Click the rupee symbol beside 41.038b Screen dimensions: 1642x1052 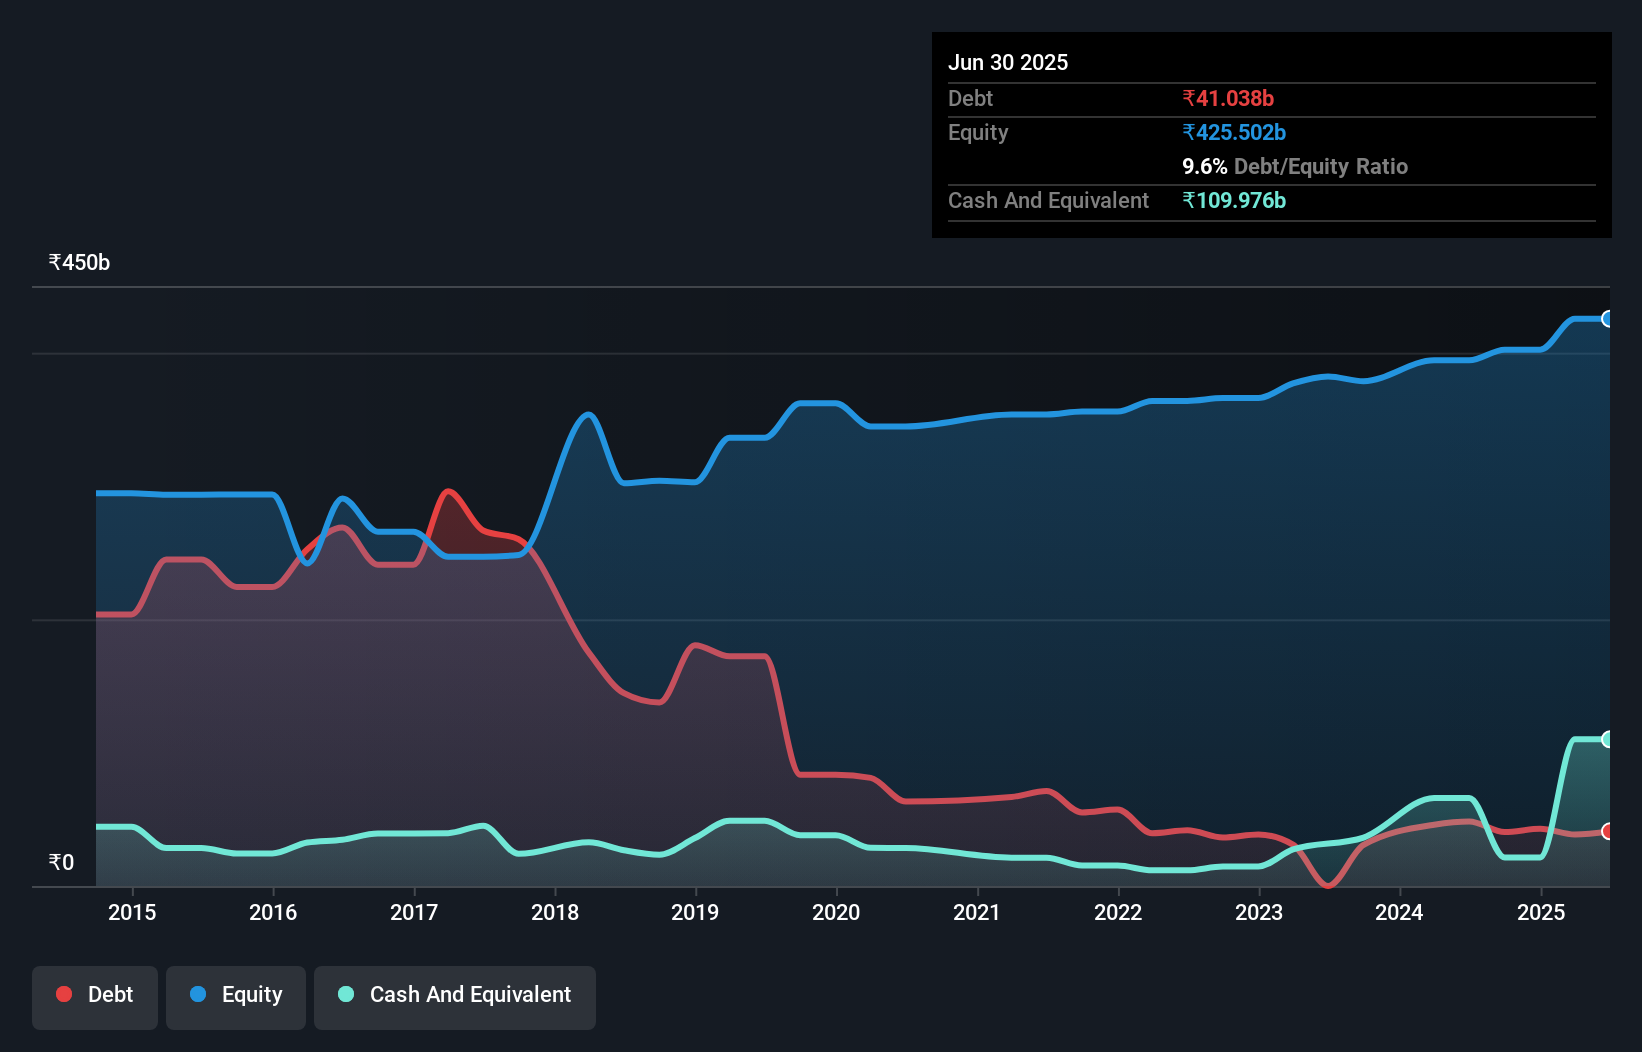[1187, 98]
